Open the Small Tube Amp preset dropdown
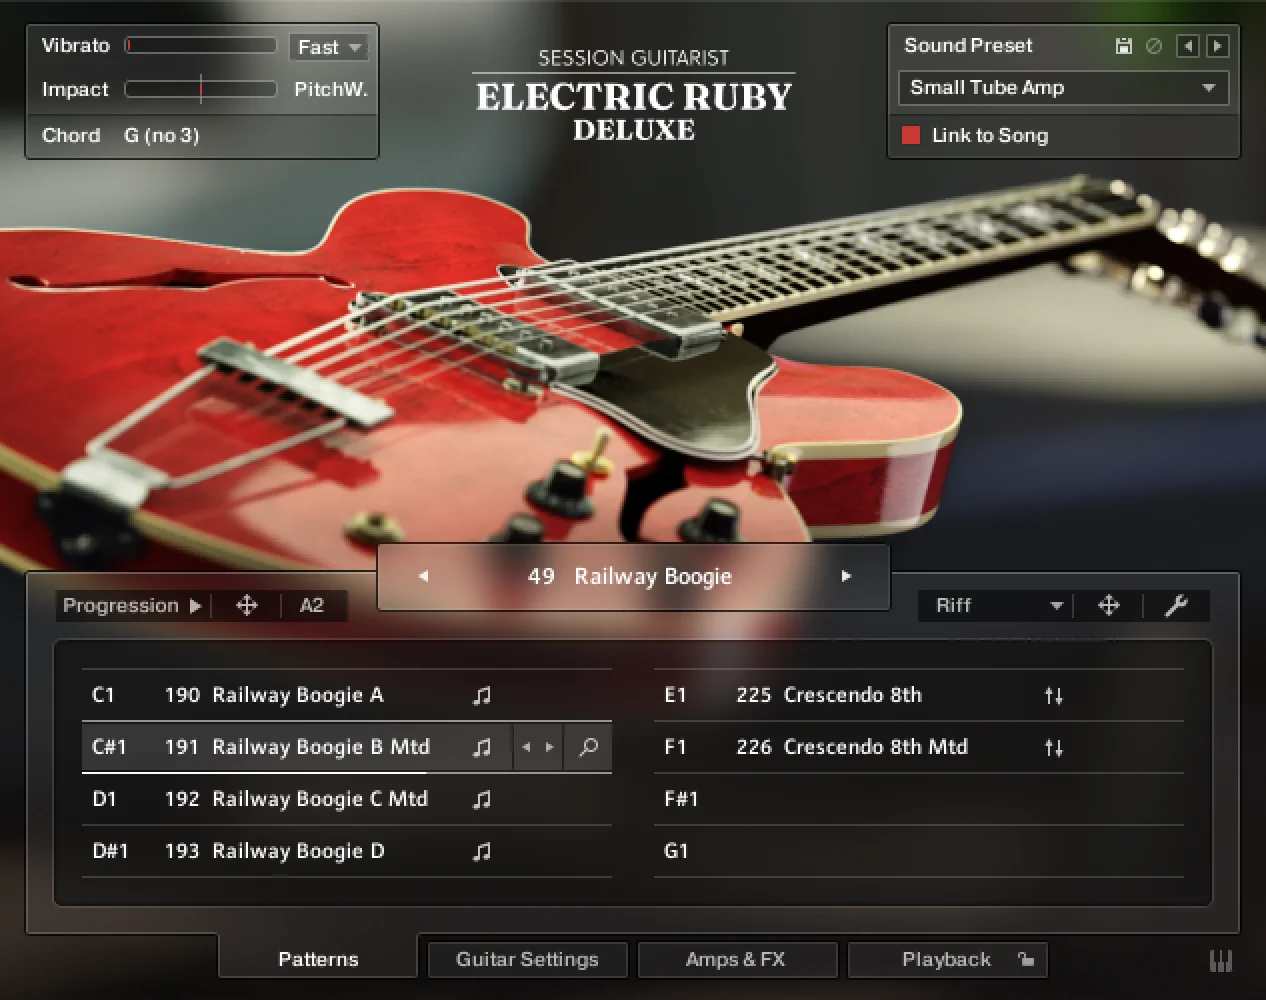Image resolution: width=1266 pixels, height=1000 pixels. 1063,88
